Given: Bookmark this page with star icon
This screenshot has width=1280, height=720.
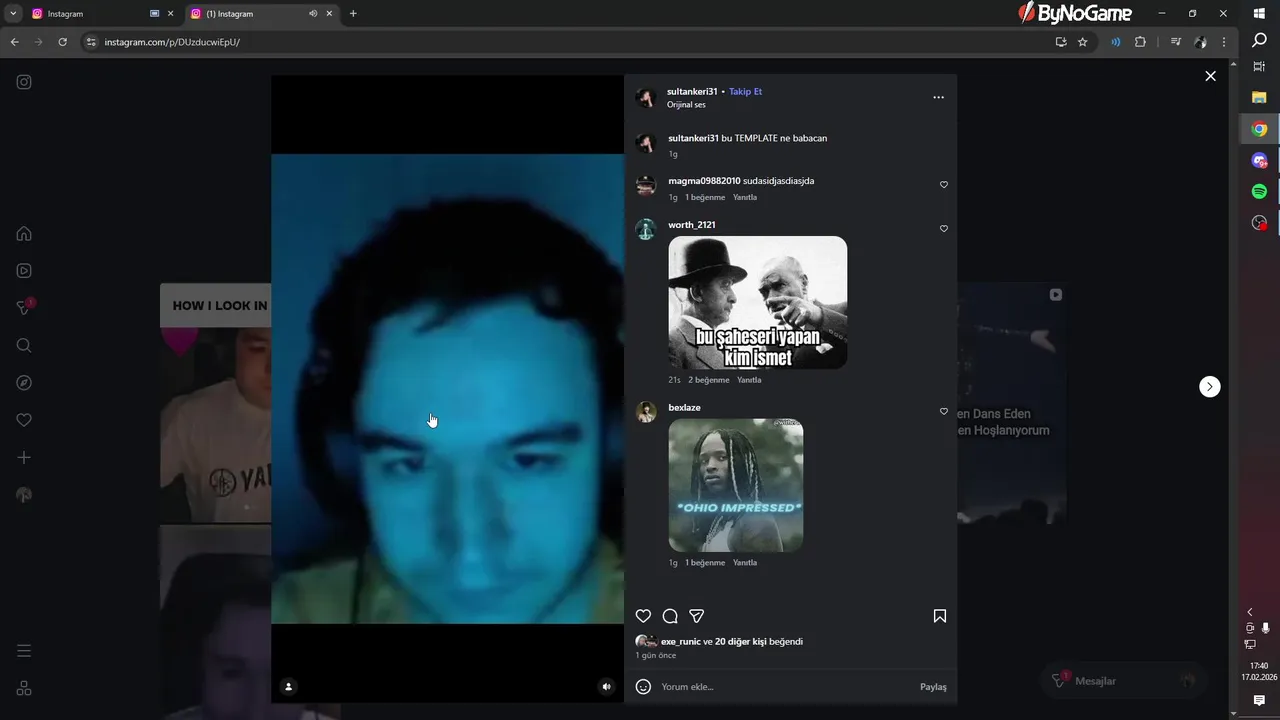Looking at the screenshot, I should click(x=1083, y=42).
